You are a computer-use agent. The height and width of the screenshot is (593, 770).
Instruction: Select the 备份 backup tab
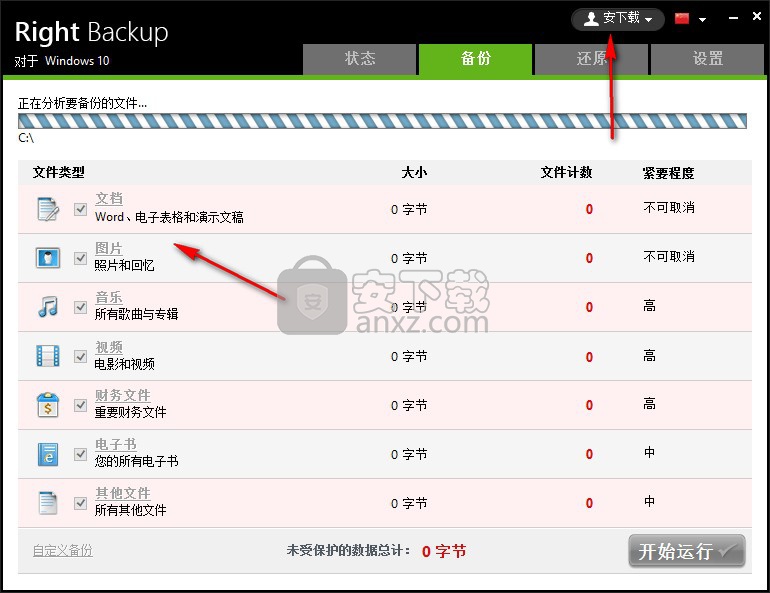(x=475, y=59)
